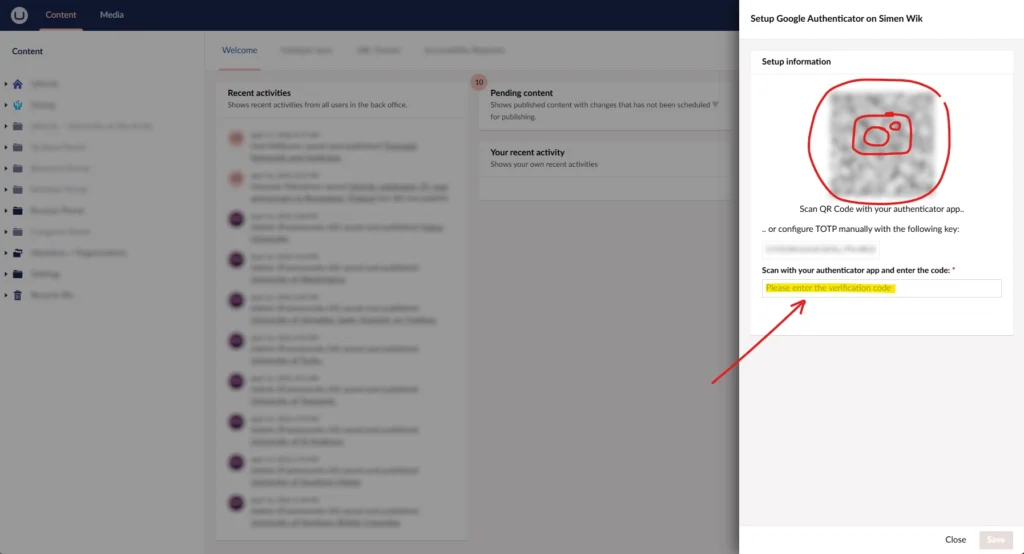This screenshot has height=554, width=1024.
Task: Click the Save button
Action: 995,539
